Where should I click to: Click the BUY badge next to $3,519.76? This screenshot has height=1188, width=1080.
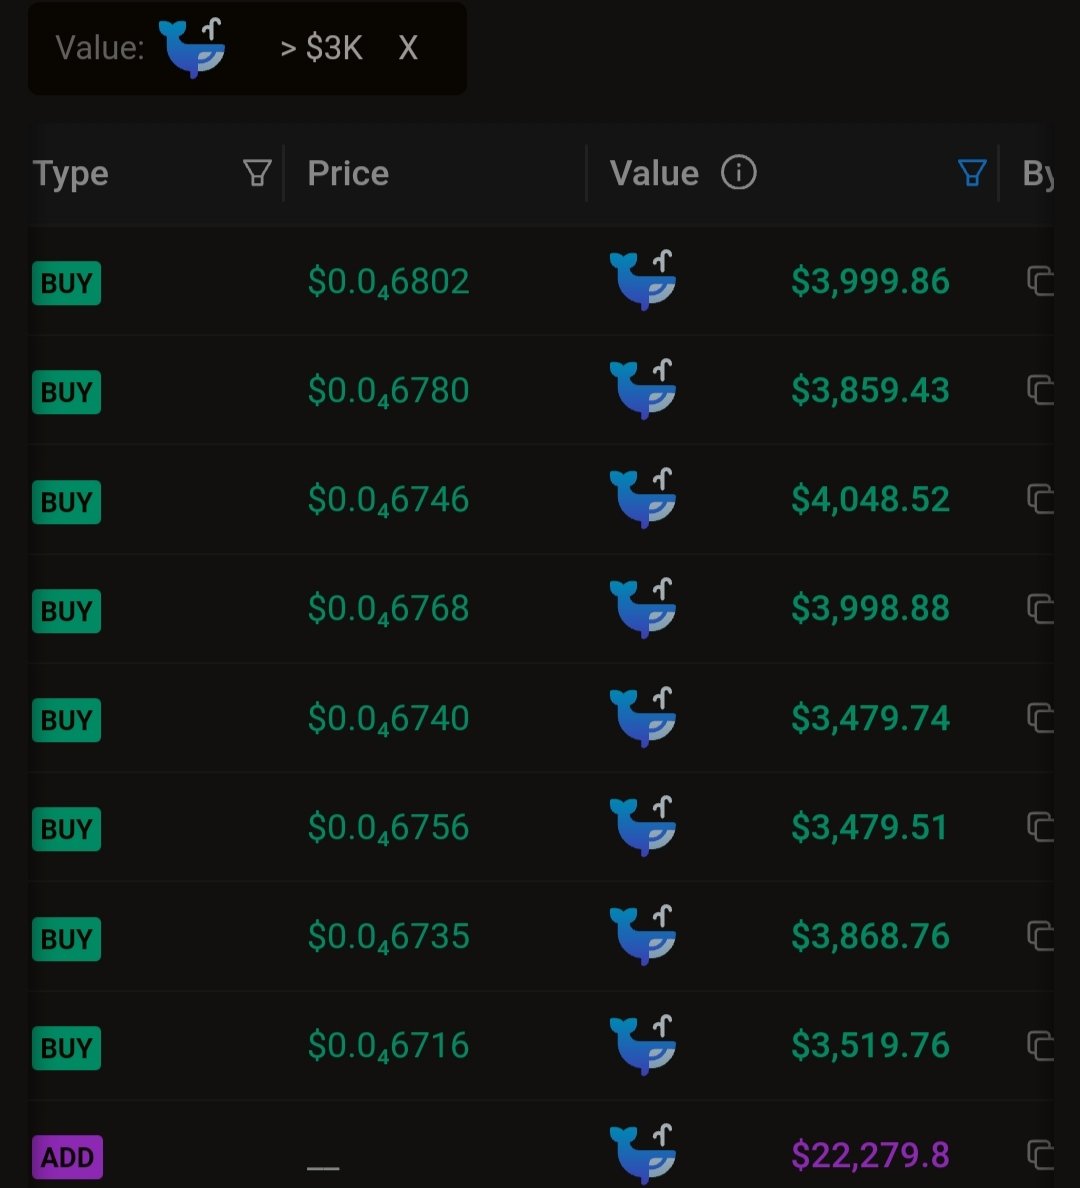pyautogui.click(x=66, y=1046)
